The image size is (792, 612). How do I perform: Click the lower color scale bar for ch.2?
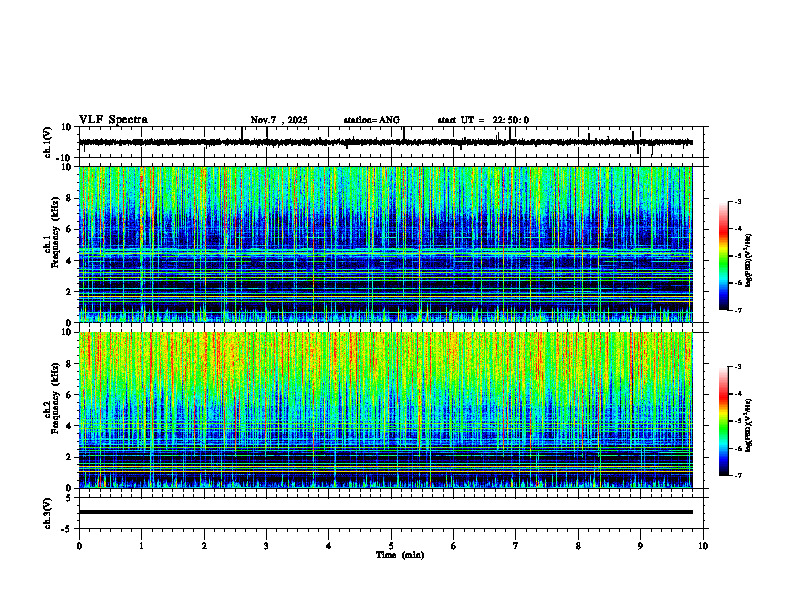coord(723,421)
